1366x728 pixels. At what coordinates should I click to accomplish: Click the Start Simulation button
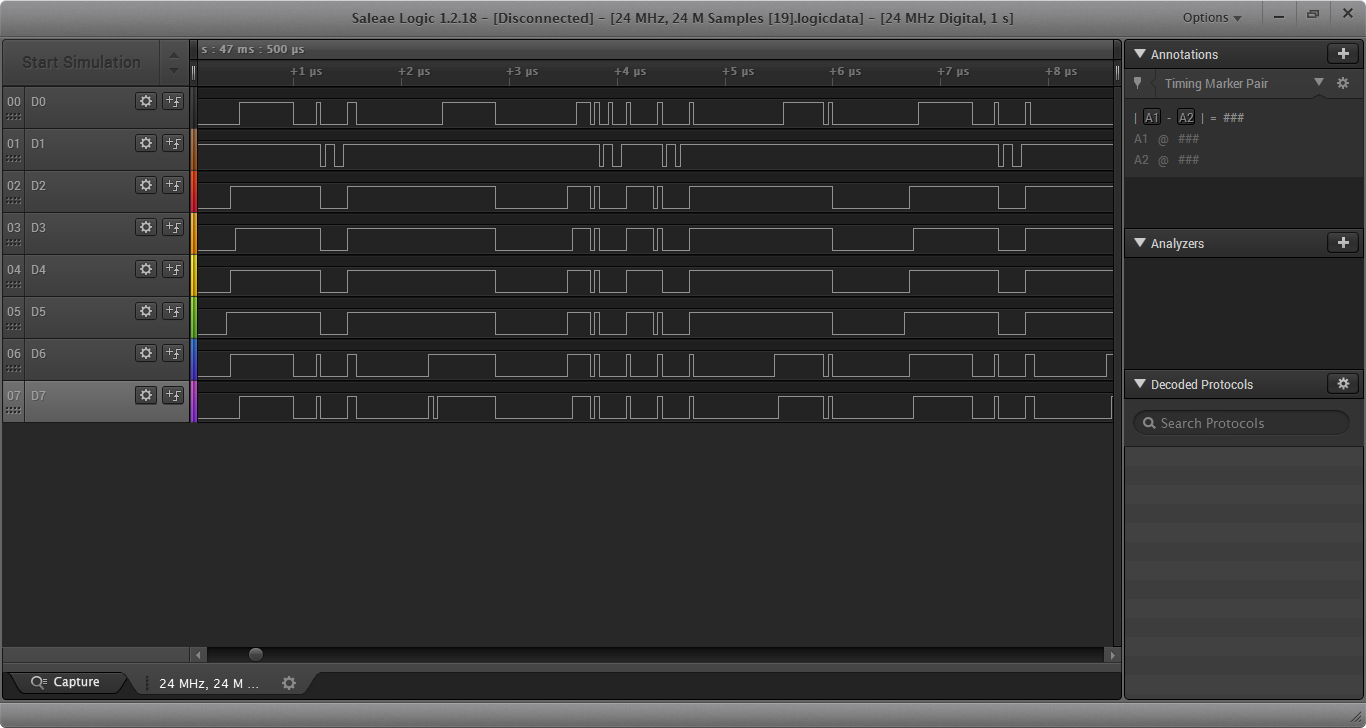coord(81,62)
